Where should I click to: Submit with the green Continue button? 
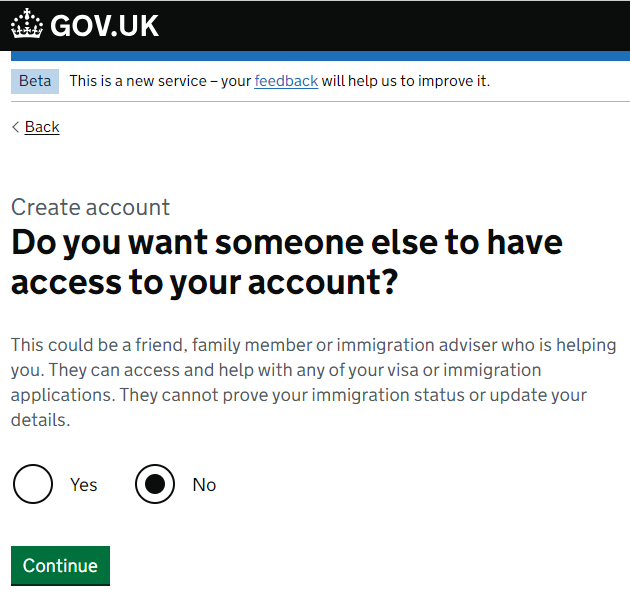coord(60,566)
